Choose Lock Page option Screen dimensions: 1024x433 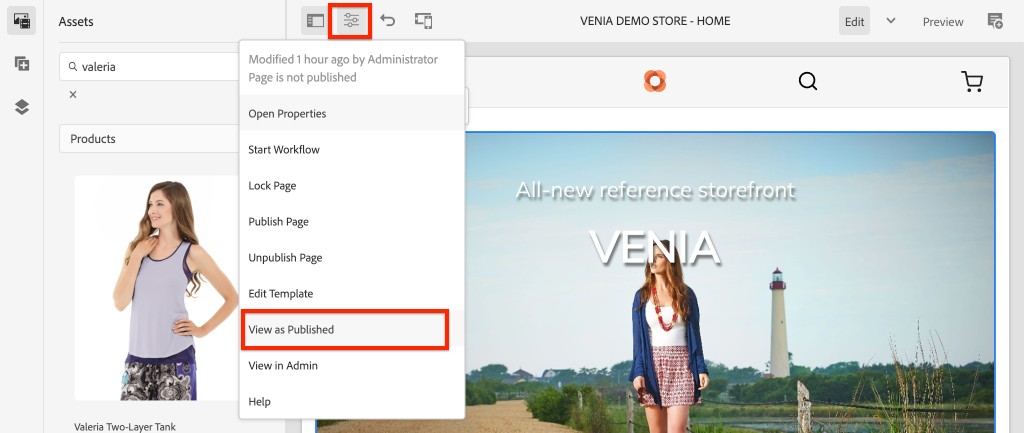pos(352,185)
